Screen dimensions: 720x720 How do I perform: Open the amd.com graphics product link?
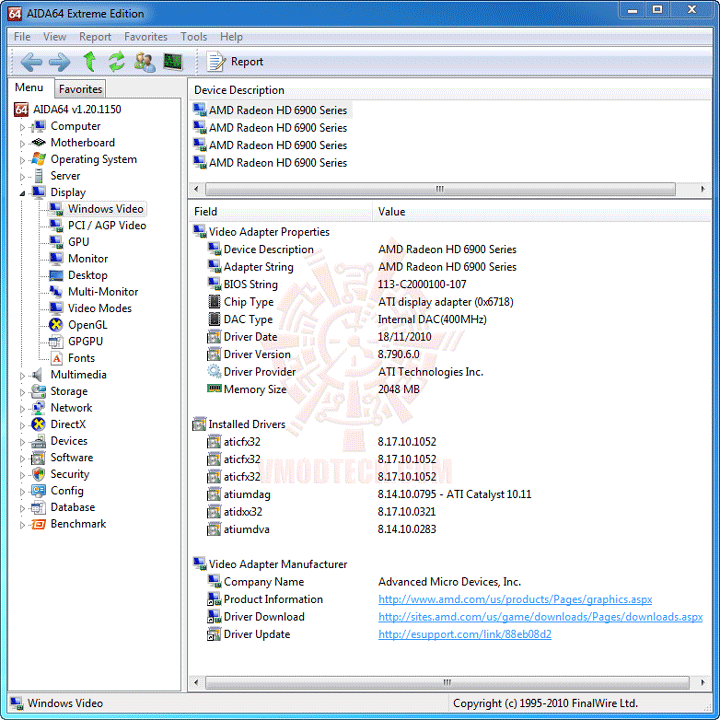(515, 599)
